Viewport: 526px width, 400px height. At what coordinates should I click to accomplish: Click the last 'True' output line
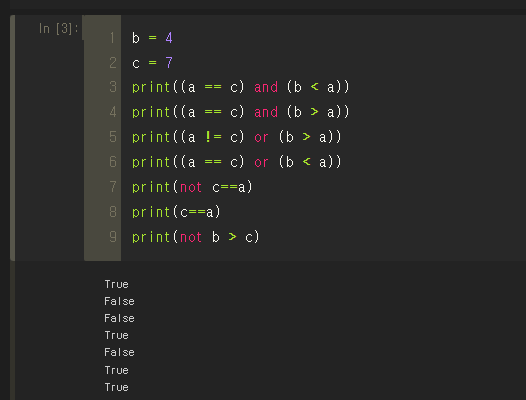(116, 387)
